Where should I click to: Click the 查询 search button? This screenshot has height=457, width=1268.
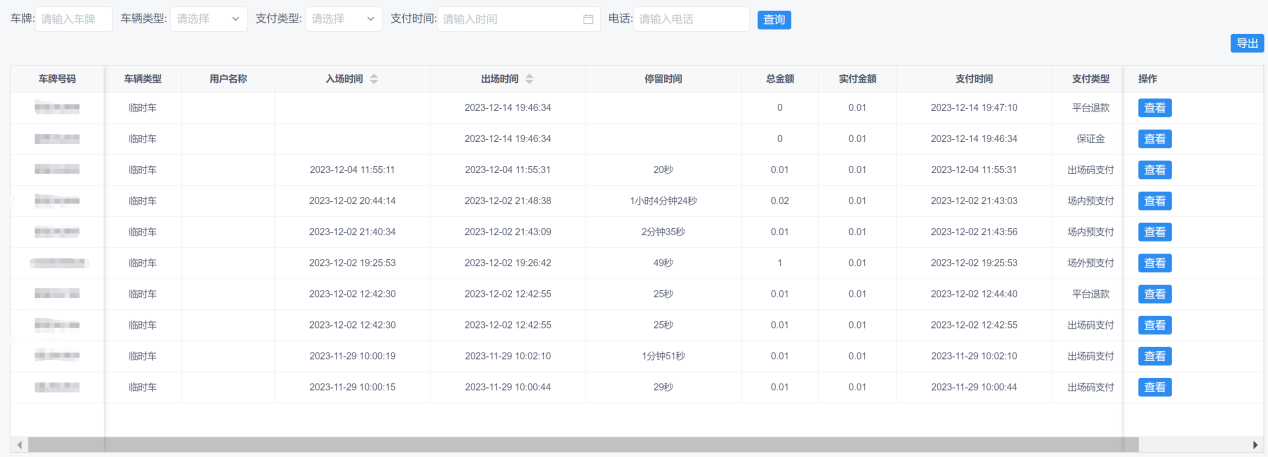(x=774, y=19)
